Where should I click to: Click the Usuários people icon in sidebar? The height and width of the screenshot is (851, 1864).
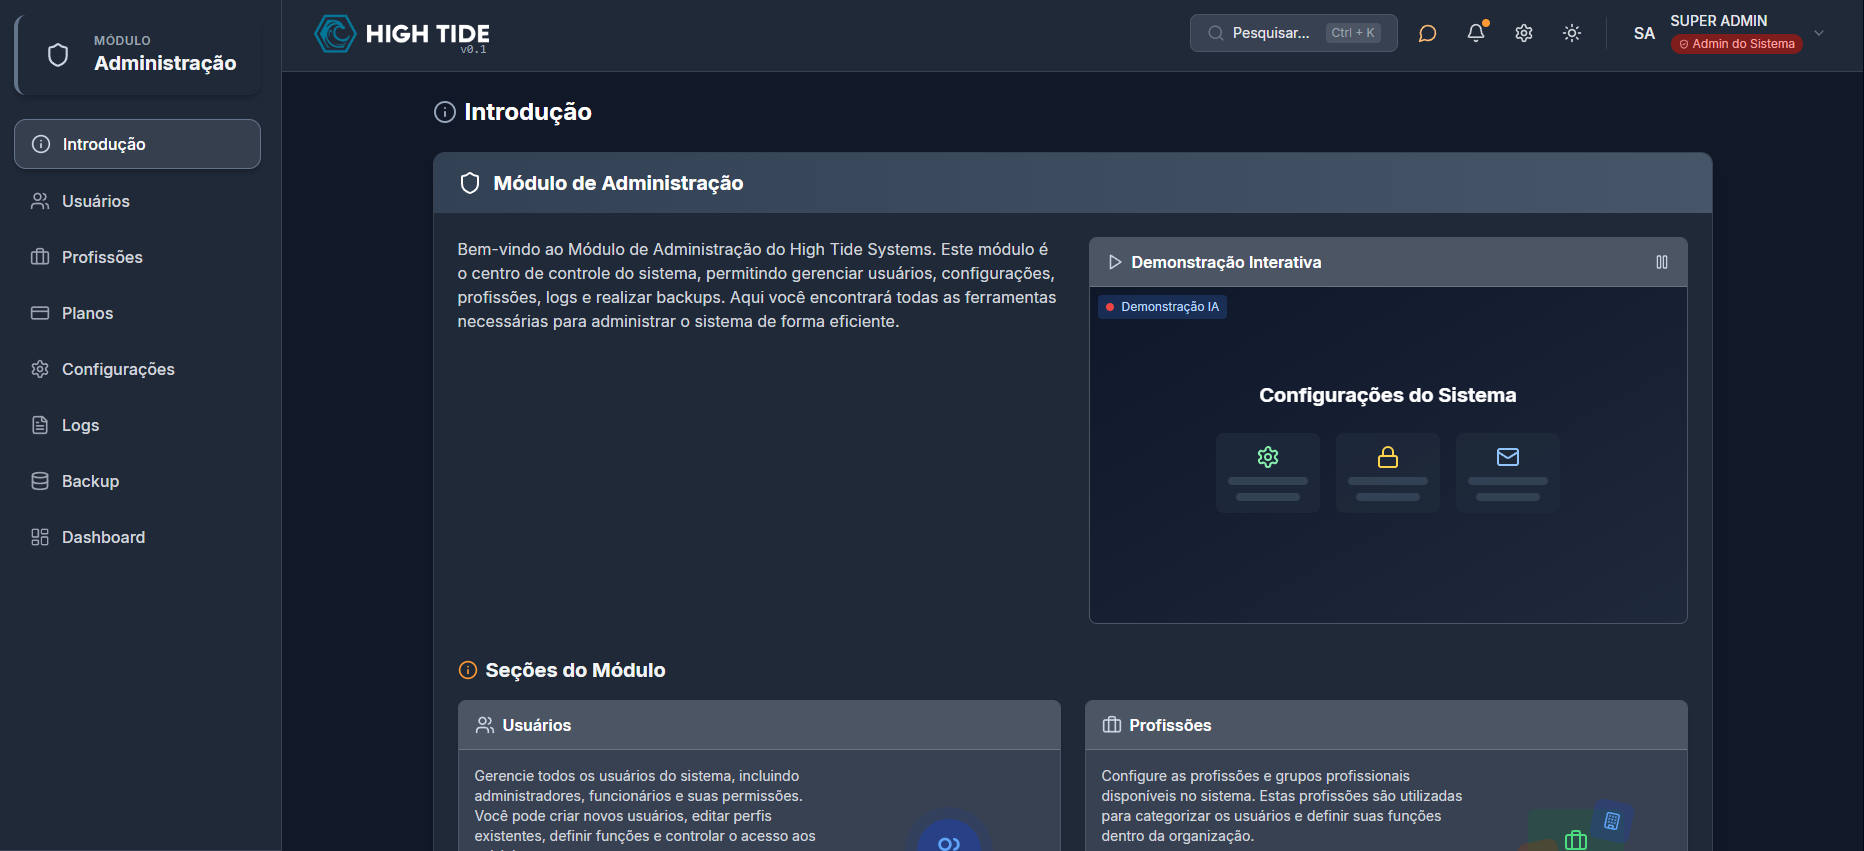click(x=40, y=201)
